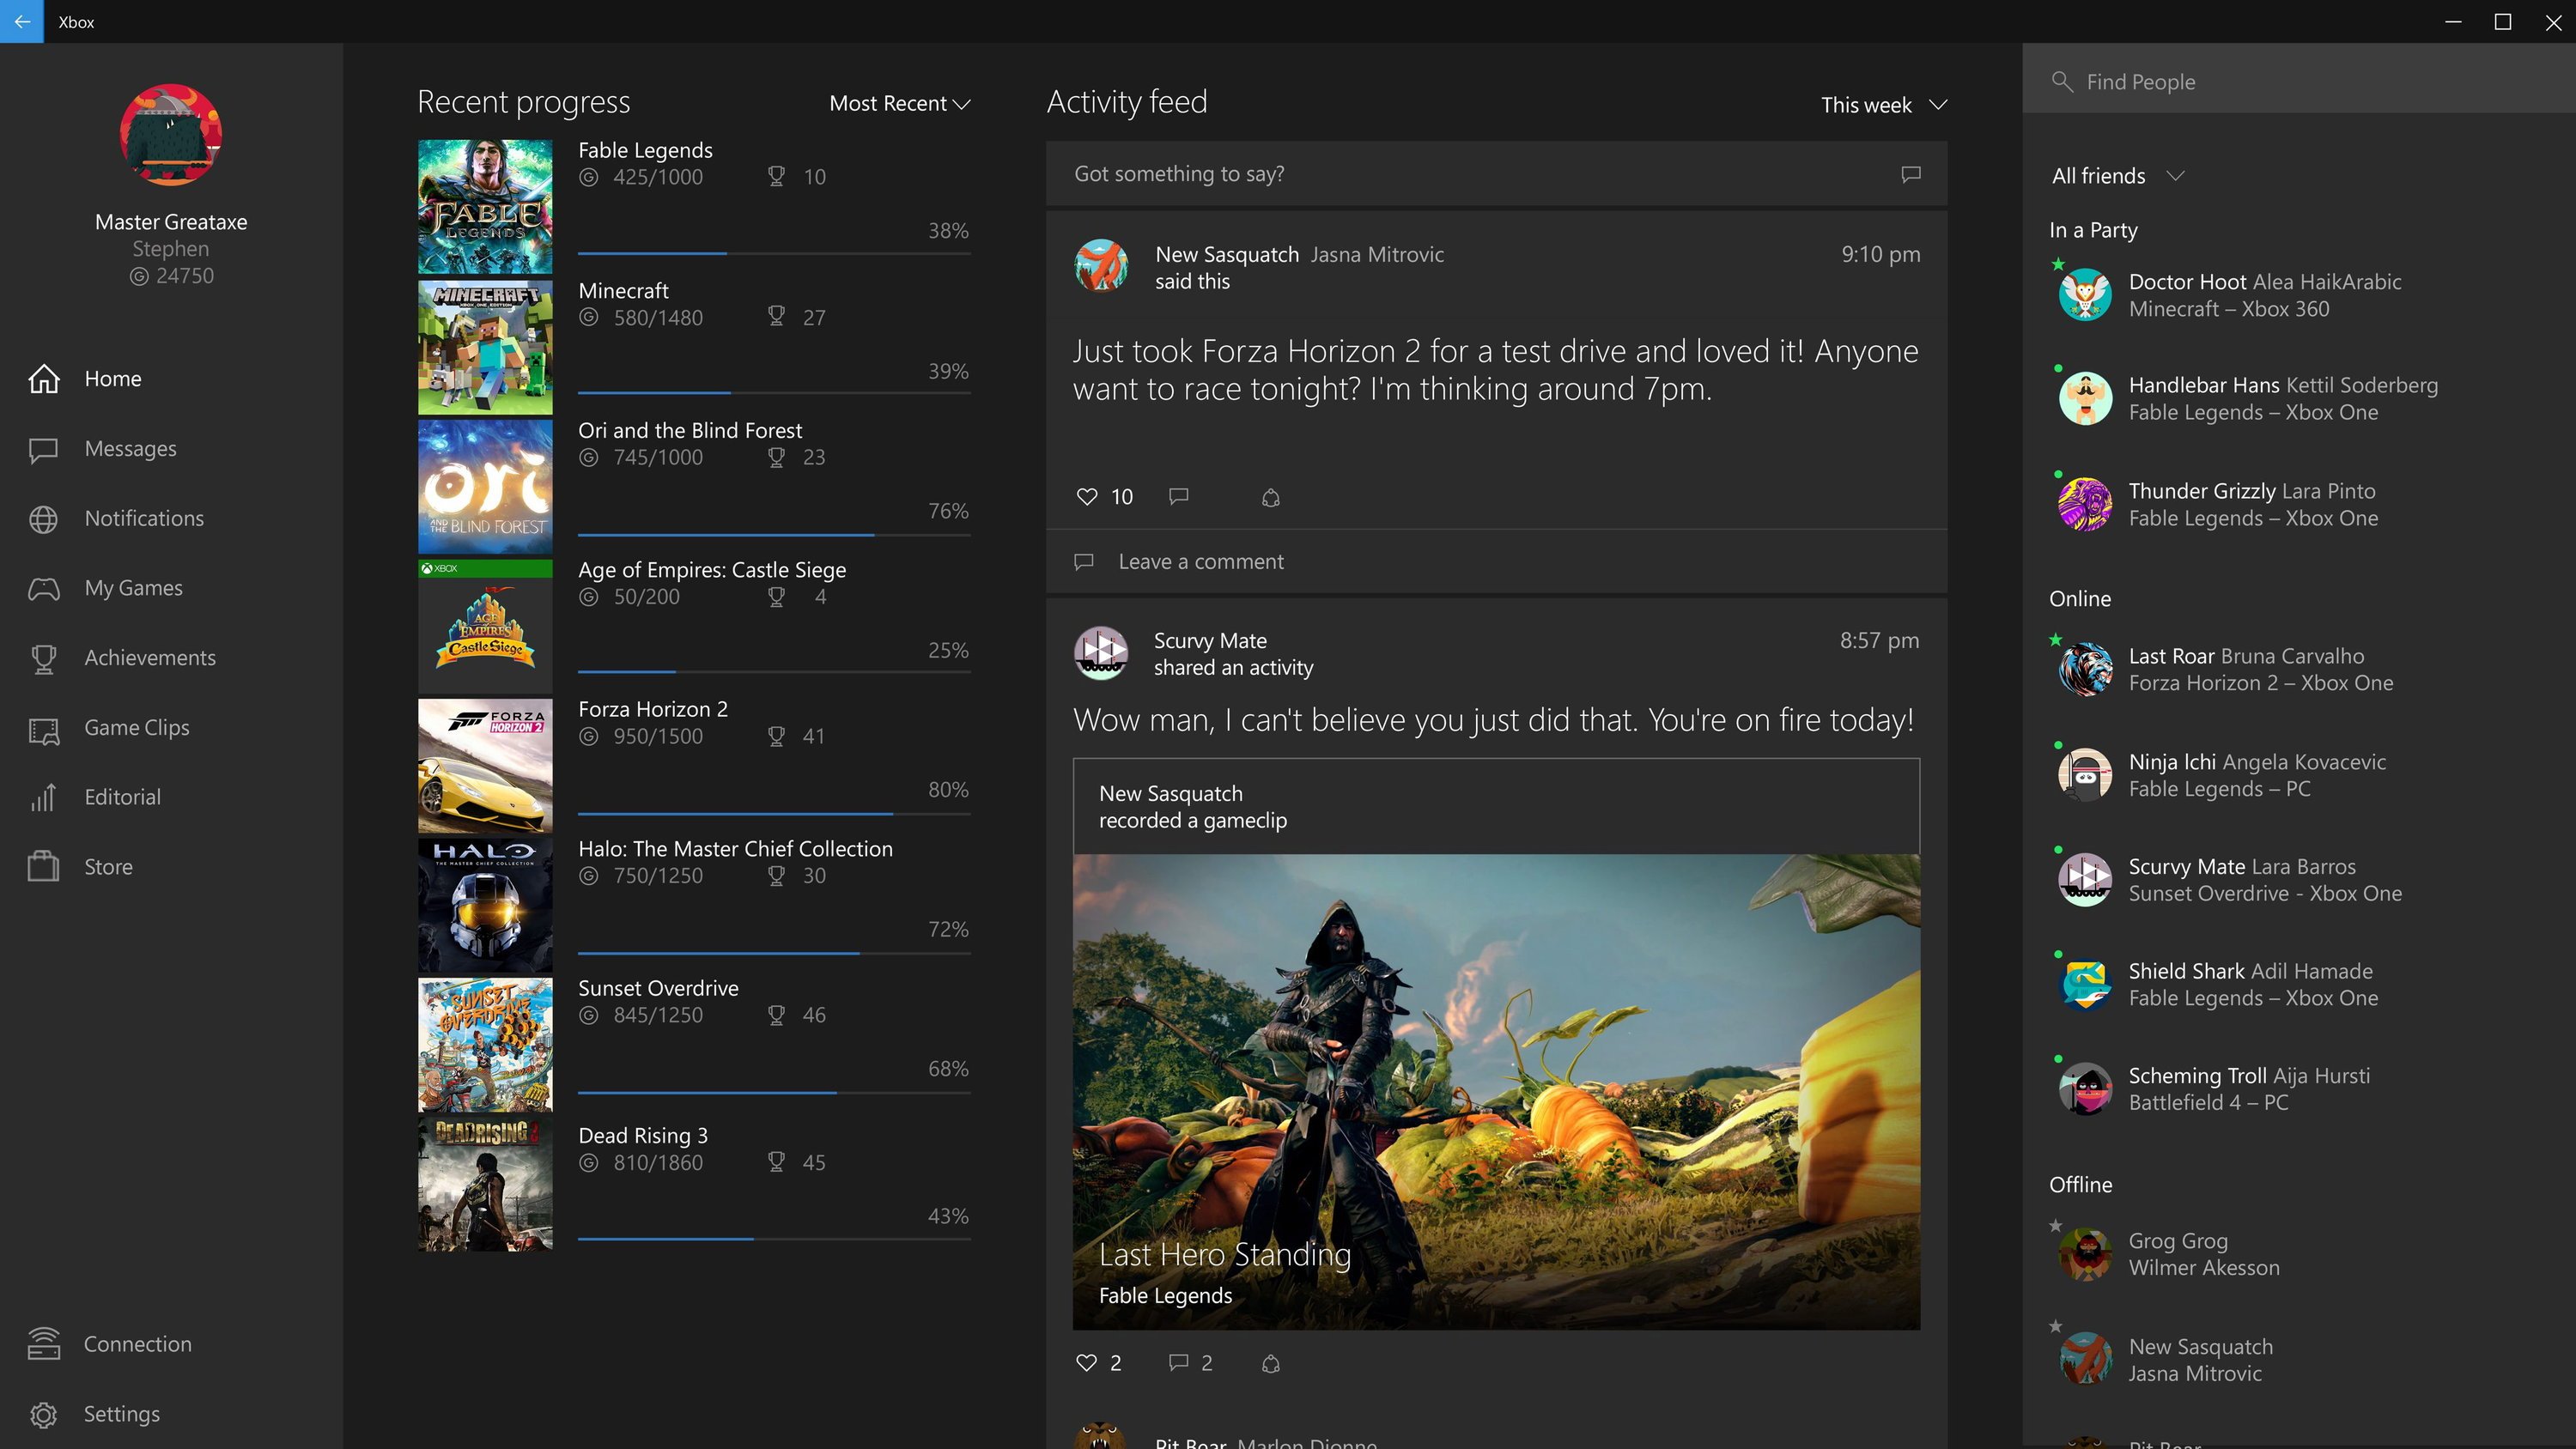Expand the Most Recent sort dropdown

[x=899, y=104]
